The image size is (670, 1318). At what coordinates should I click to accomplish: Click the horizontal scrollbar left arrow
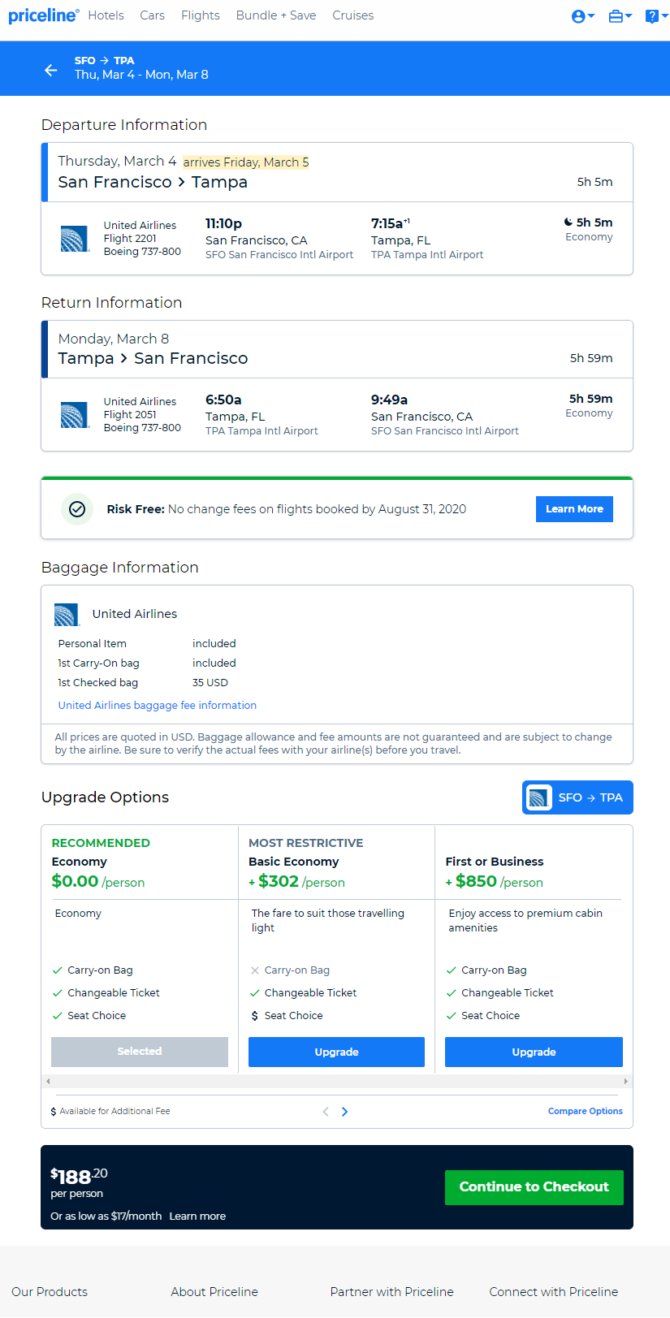[x=47, y=1081]
